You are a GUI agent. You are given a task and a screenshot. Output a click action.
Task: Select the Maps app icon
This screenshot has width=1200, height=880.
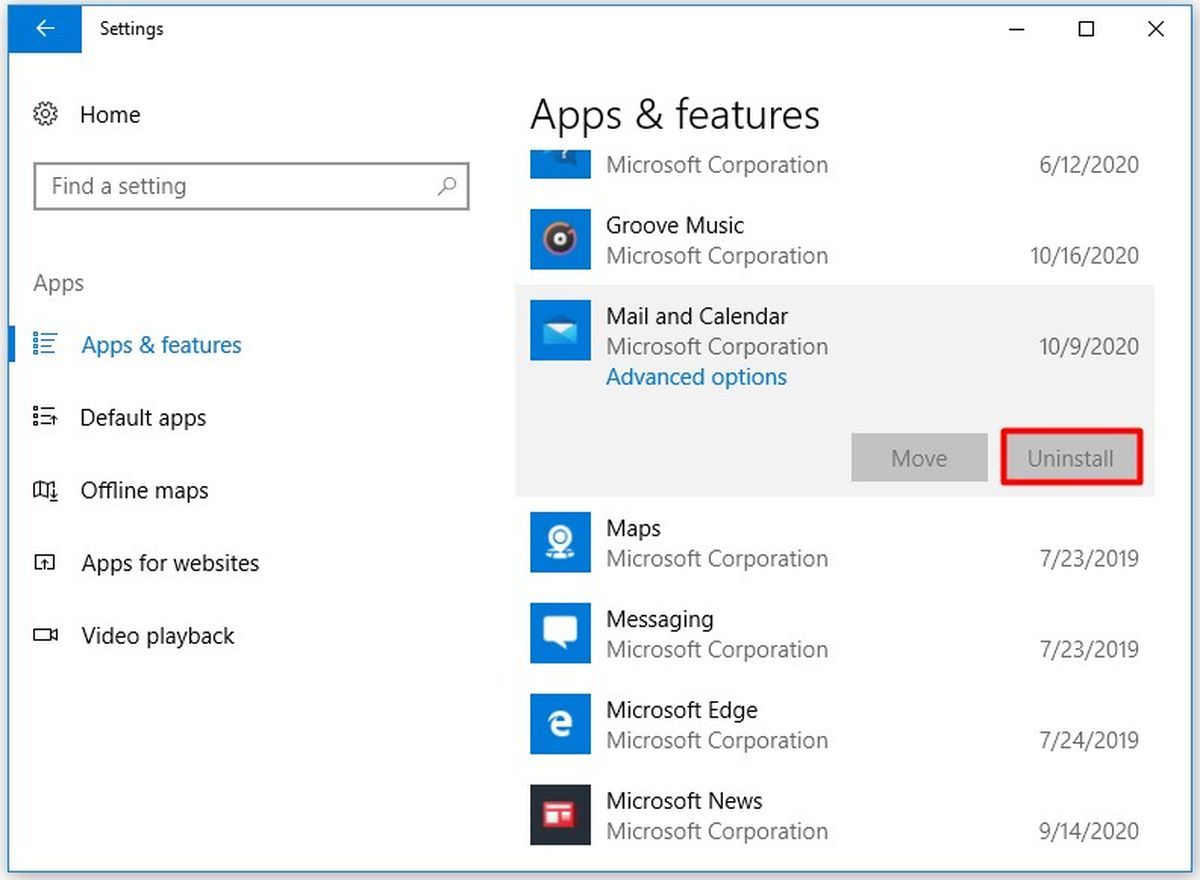(x=560, y=541)
